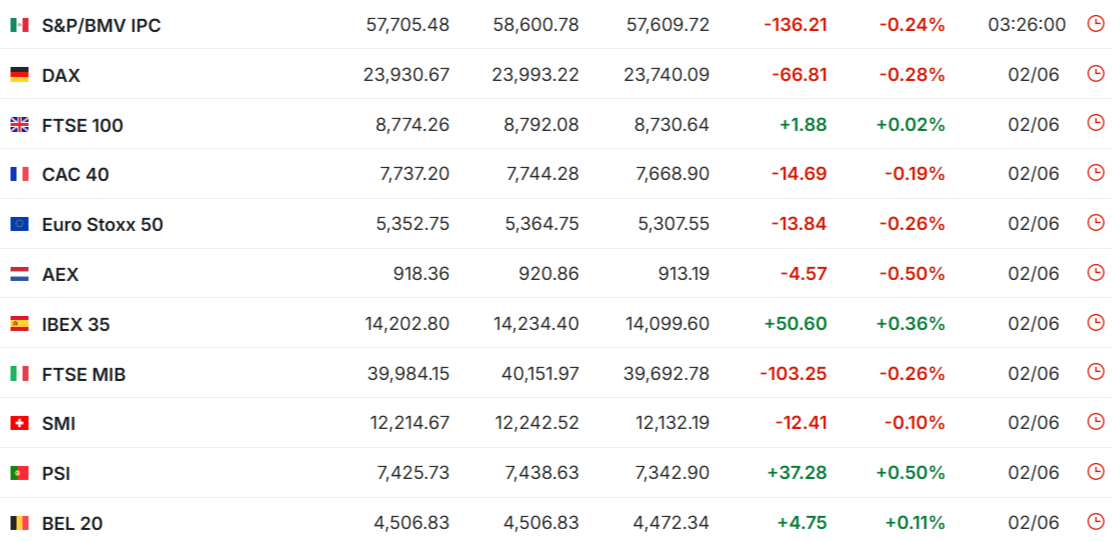The image size is (1112, 541).
Task: Click the SMI last price 12,214.67
Action: click(409, 423)
